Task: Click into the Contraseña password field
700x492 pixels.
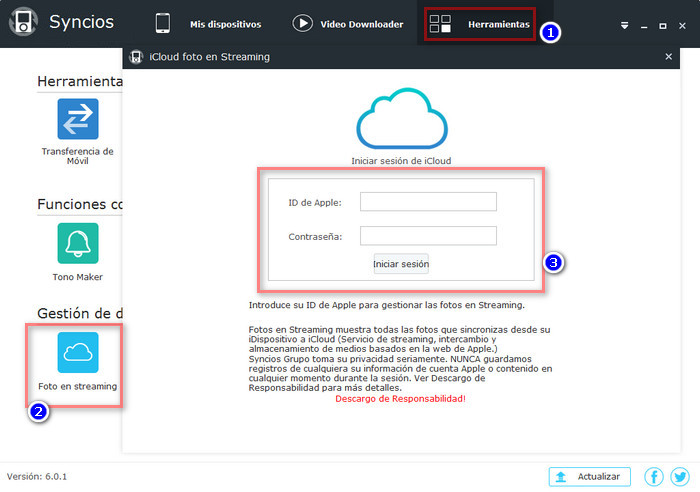Action: pyautogui.click(x=428, y=236)
